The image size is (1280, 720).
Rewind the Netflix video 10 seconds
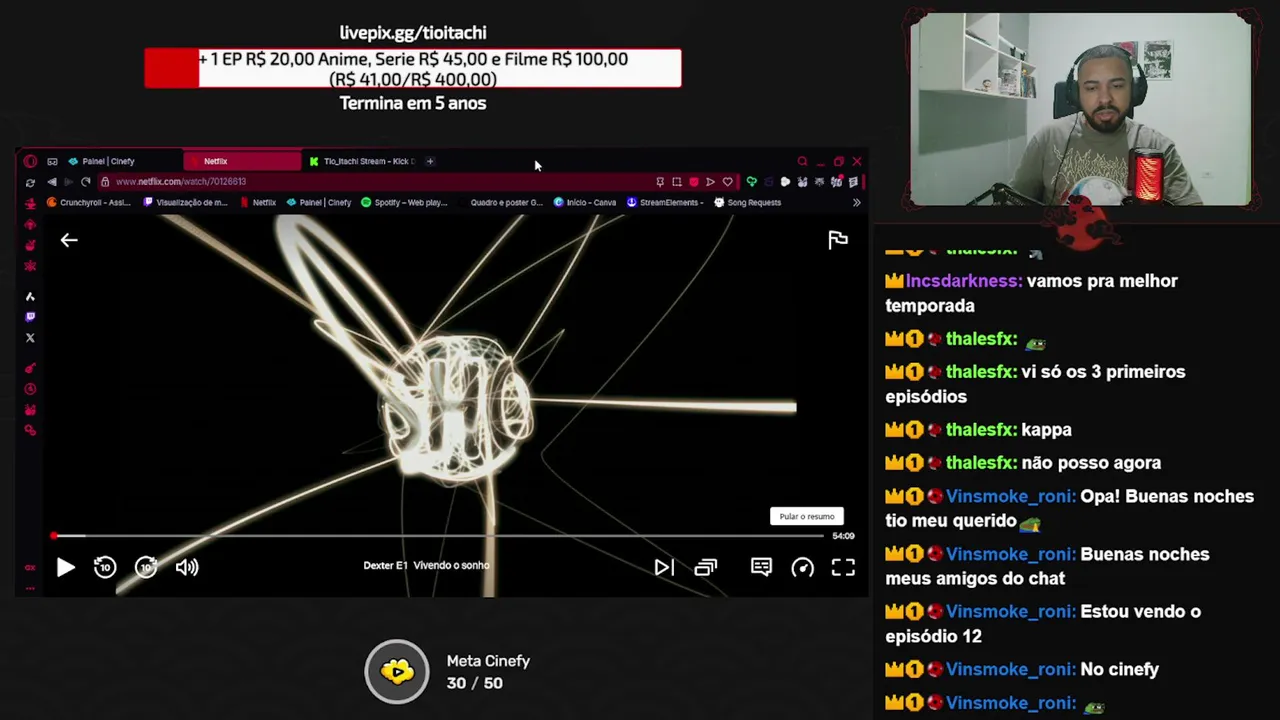pos(105,567)
